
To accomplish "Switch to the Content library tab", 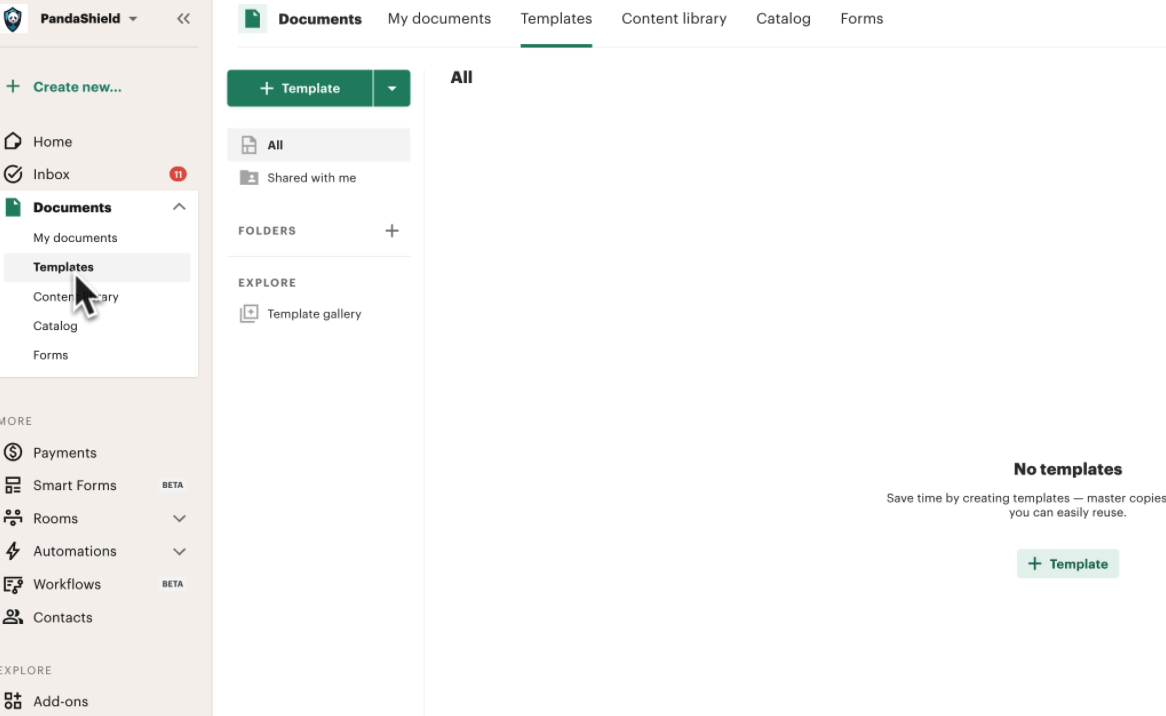I will click(674, 18).
